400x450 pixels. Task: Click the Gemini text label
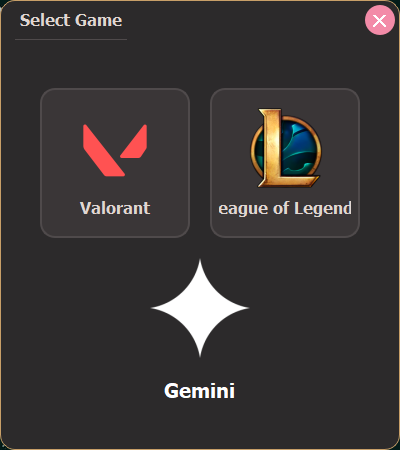tap(199, 391)
